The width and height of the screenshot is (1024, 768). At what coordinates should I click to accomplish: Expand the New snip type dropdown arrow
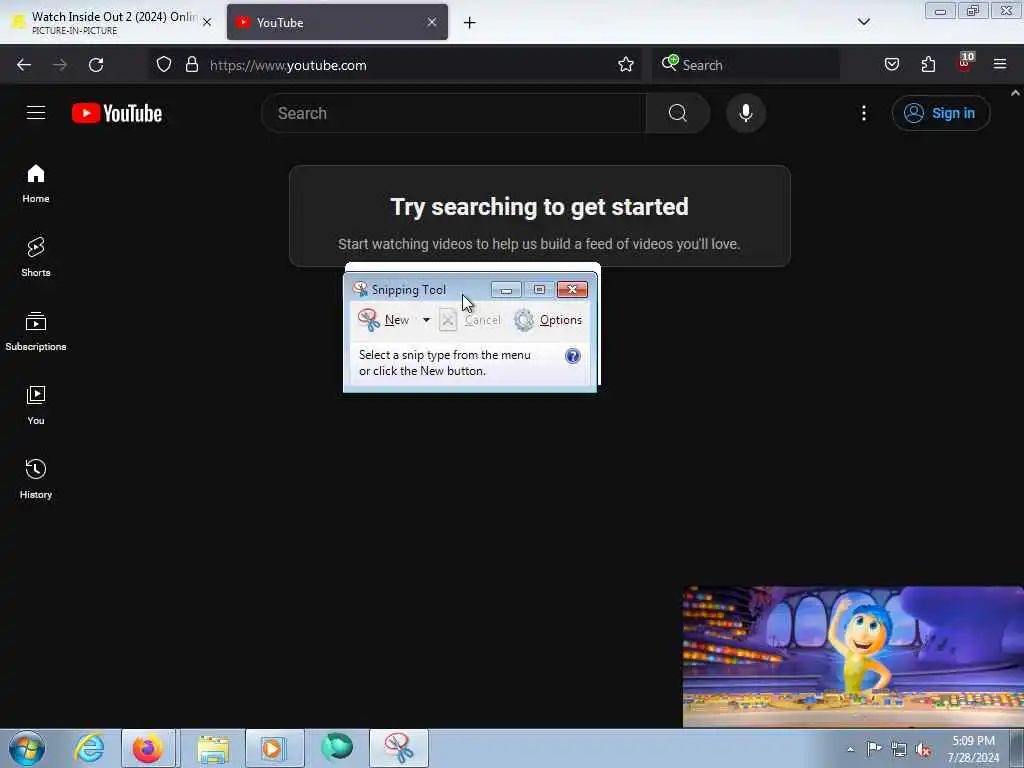click(x=426, y=320)
